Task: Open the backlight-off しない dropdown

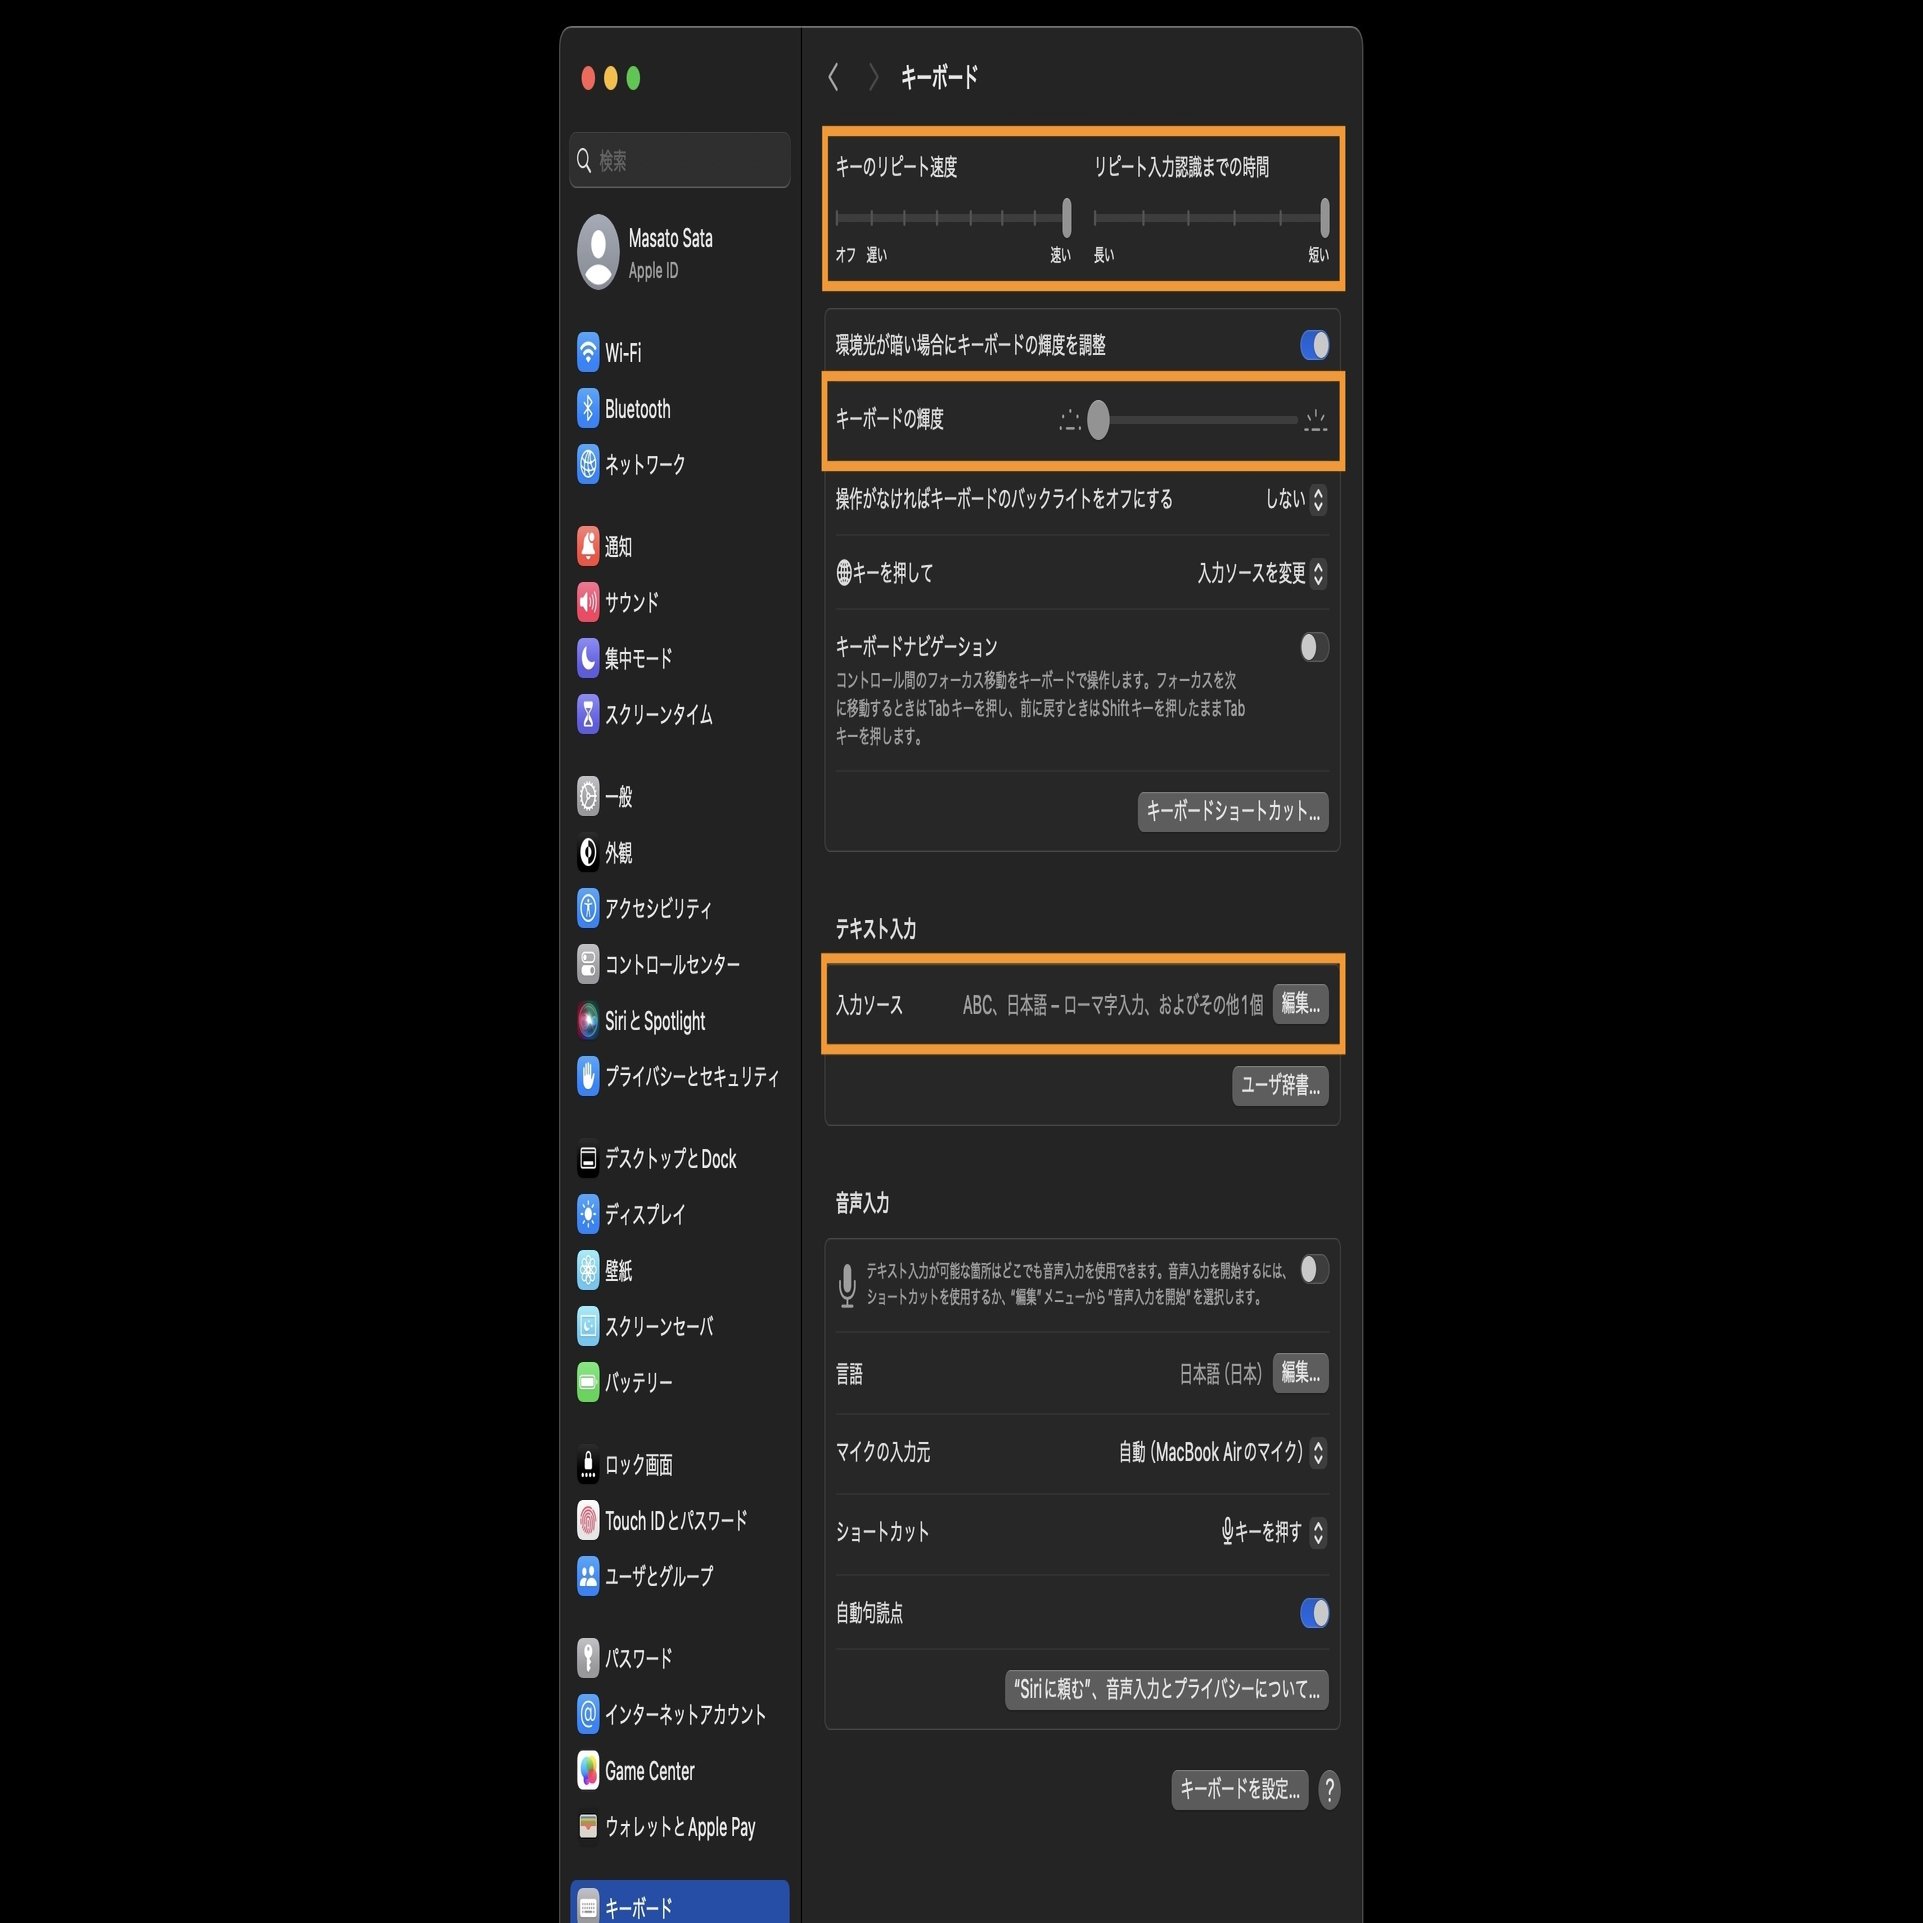Action: (x=1296, y=498)
